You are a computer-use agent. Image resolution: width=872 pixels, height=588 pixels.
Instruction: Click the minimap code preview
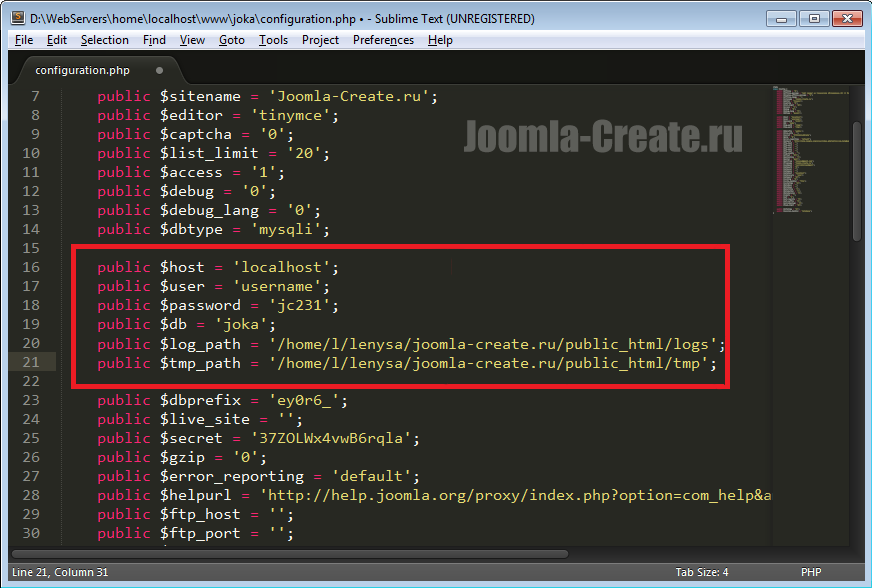808,150
